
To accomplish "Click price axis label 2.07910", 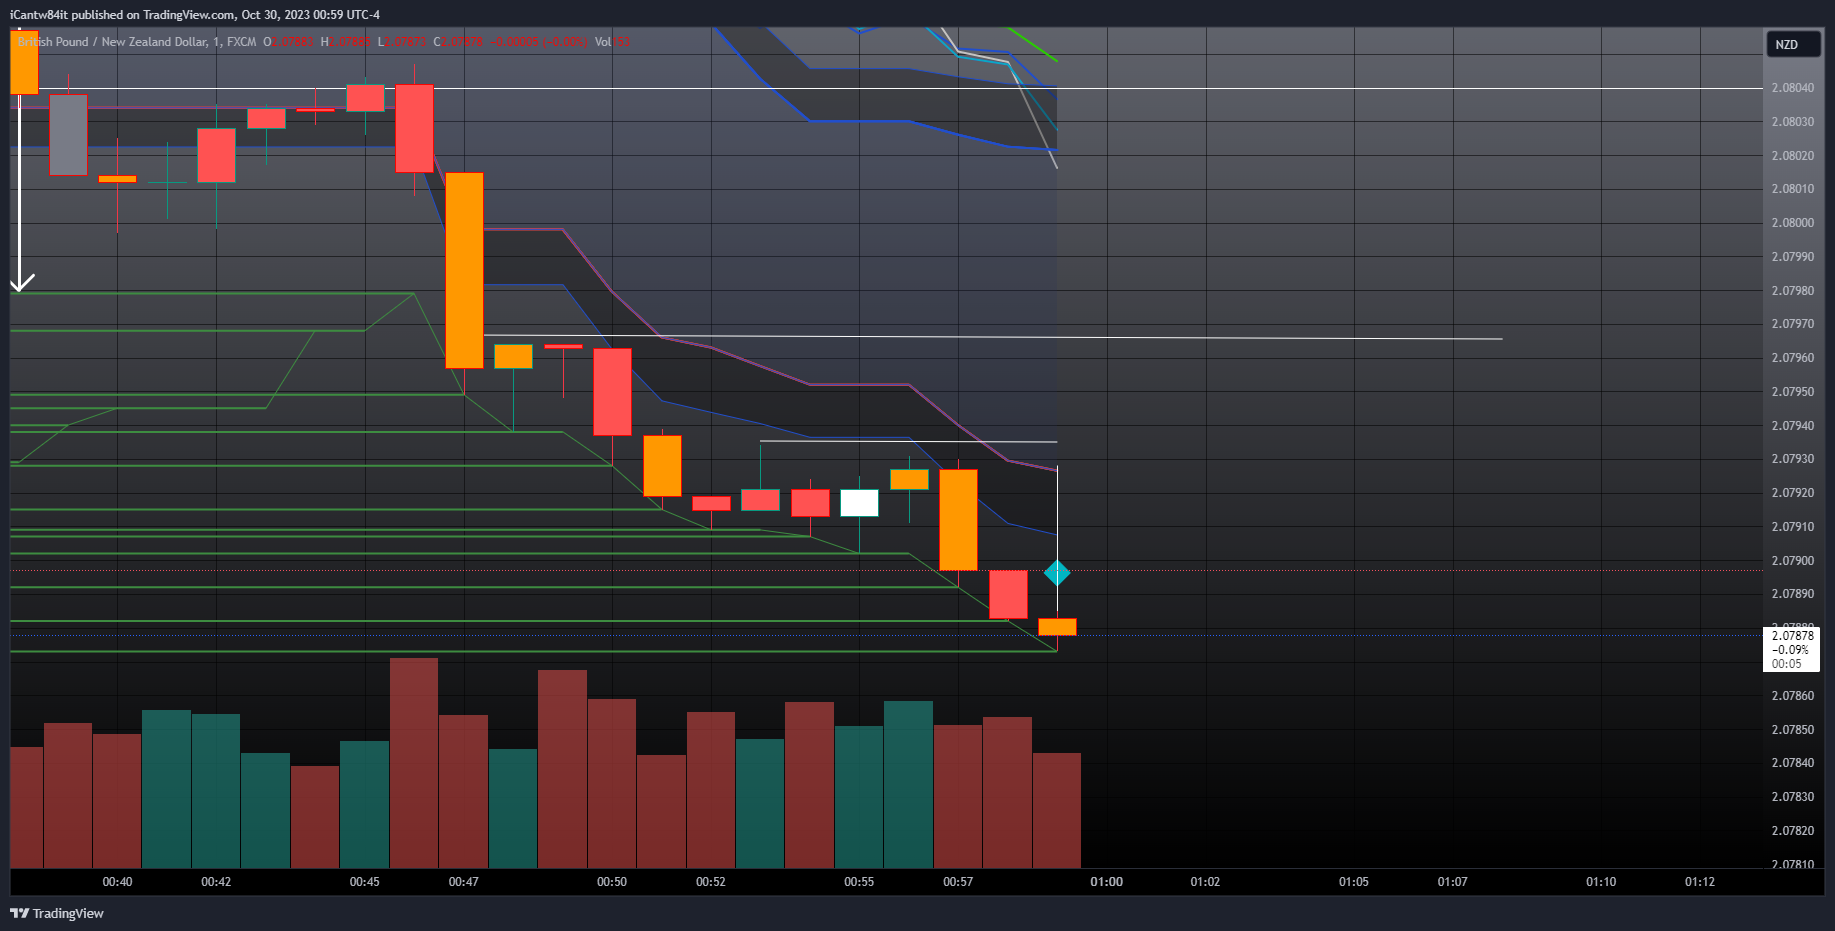I will [x=1792, y=527].
